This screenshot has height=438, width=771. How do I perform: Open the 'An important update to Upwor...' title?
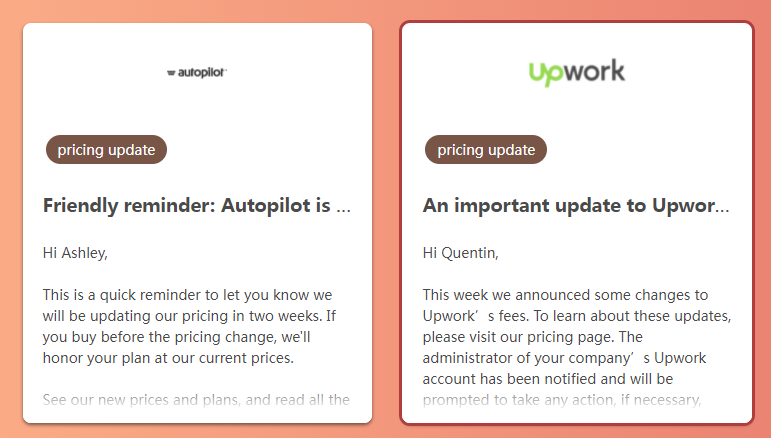tap(576, 205)
